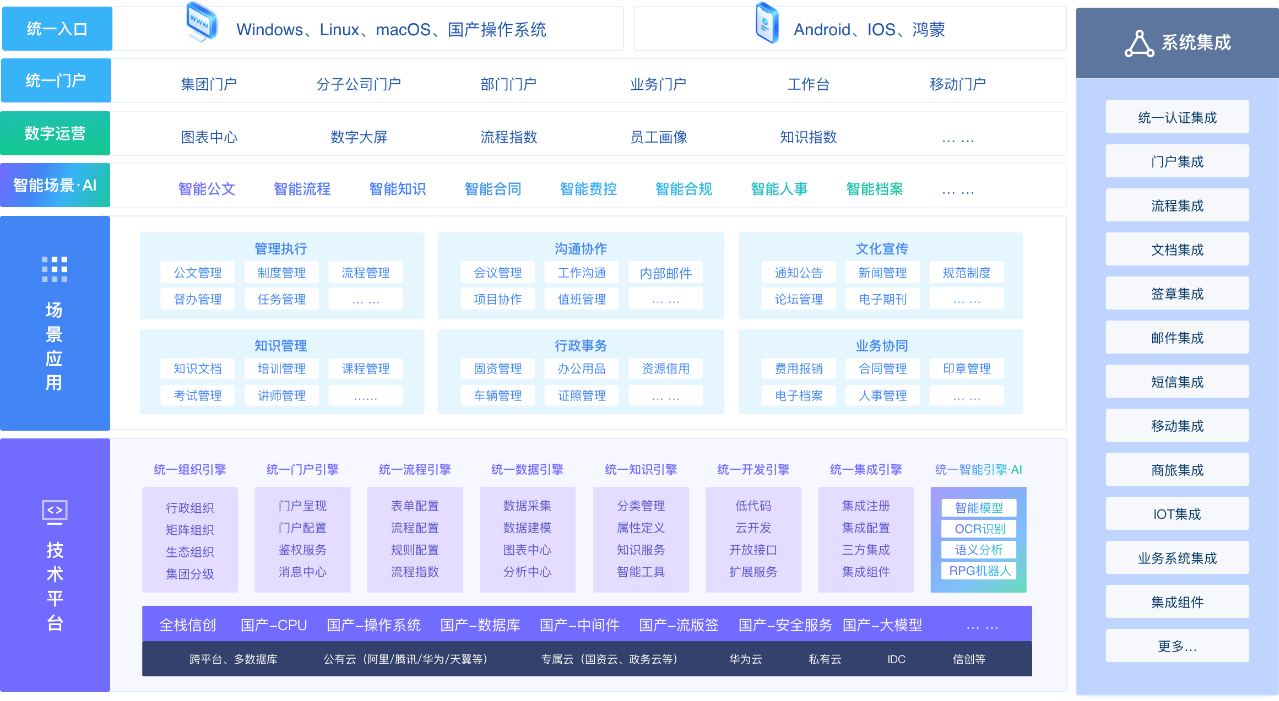The image size is (1279, 701).
Task: Select the 数字运营 label tab
Action: (55, 133)
